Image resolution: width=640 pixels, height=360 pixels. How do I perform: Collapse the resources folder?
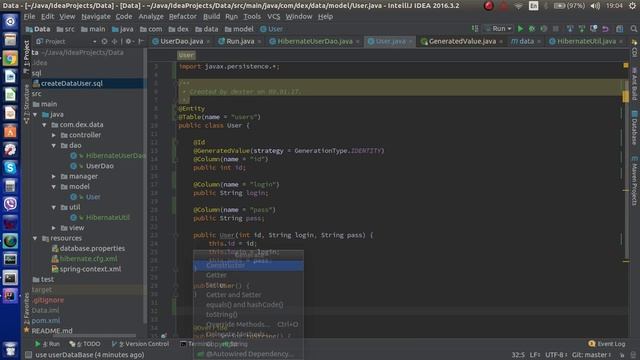point(35,238)
